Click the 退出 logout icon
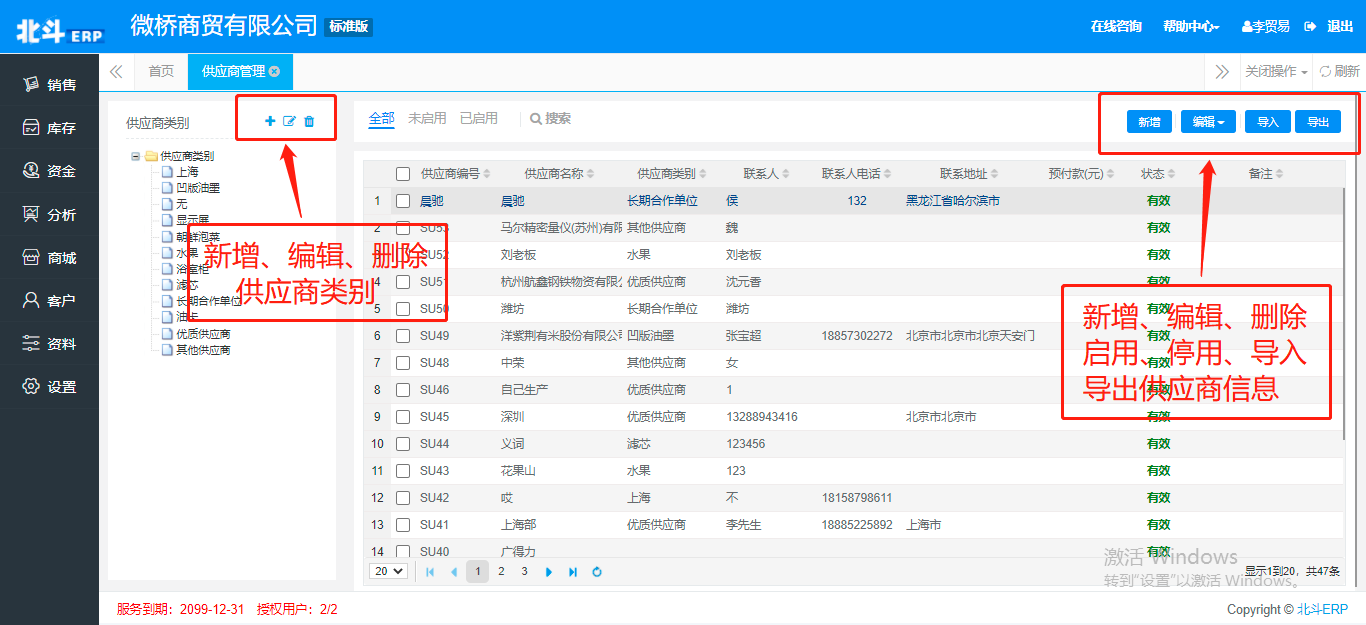This screenshot has width=1366, height=625. click(1310, 26)
